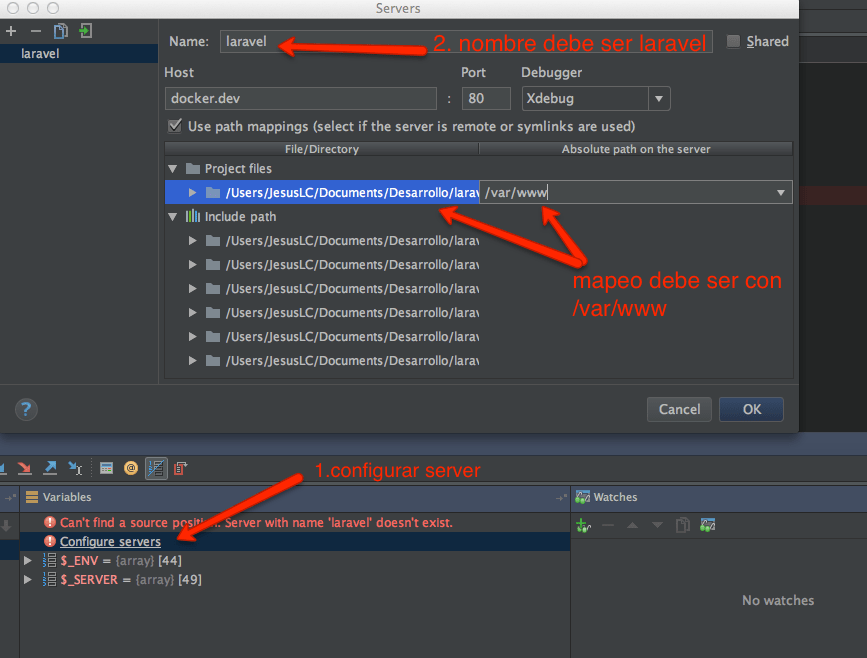Toggle the Use path mappings checkbox
This screenshot has height=658, width=867.
coord(175,125)
